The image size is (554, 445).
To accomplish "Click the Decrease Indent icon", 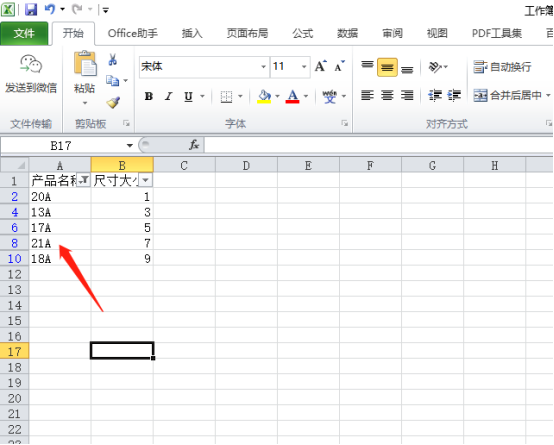I will pos(435,95).
